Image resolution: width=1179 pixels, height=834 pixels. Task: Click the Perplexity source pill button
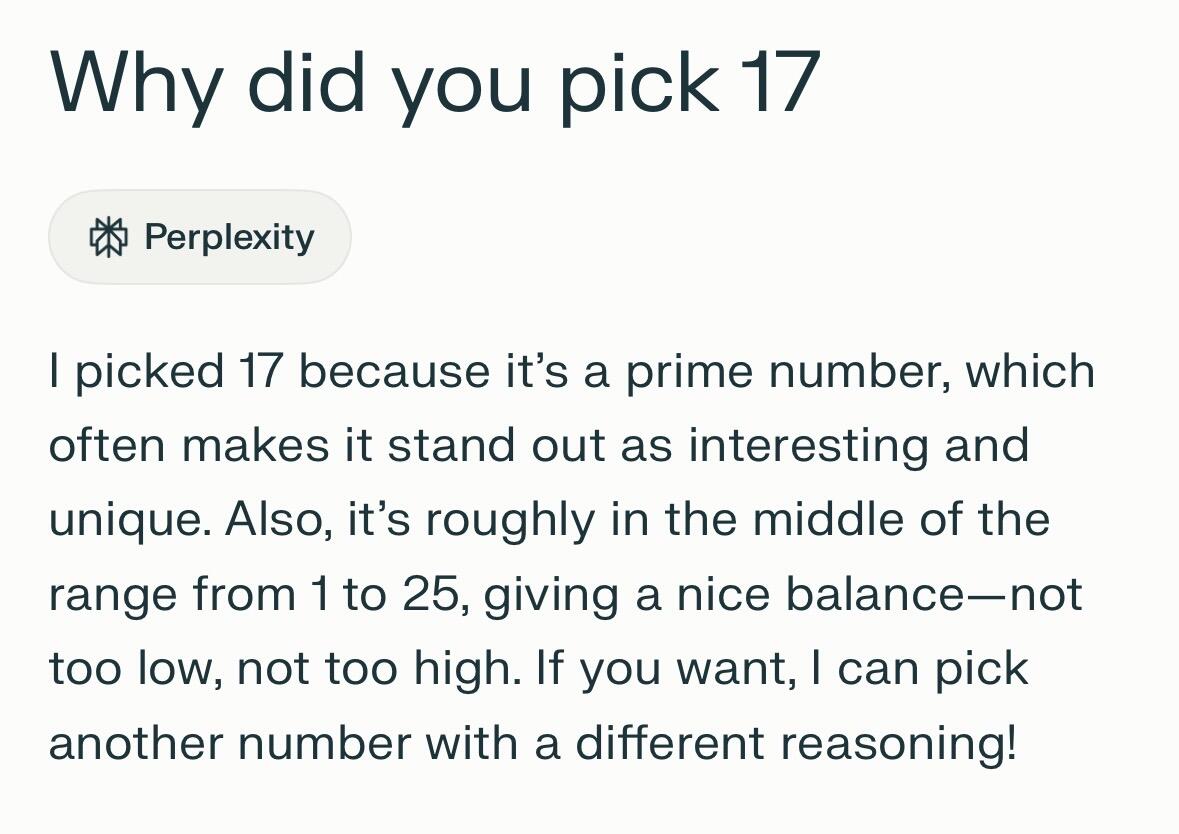pos(200,237)
